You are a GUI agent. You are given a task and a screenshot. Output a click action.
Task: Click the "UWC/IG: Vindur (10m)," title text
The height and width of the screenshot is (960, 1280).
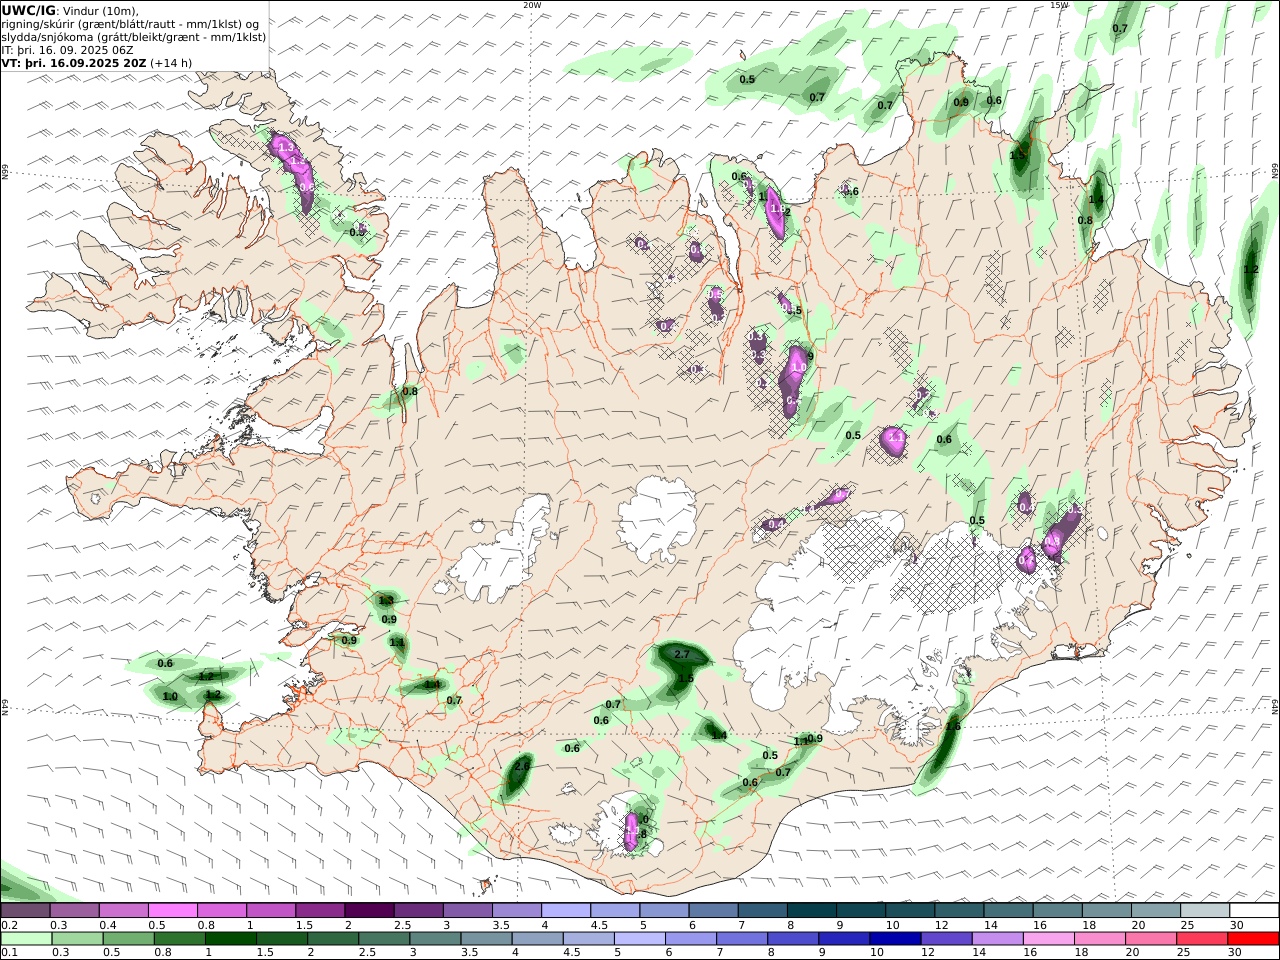70,10
